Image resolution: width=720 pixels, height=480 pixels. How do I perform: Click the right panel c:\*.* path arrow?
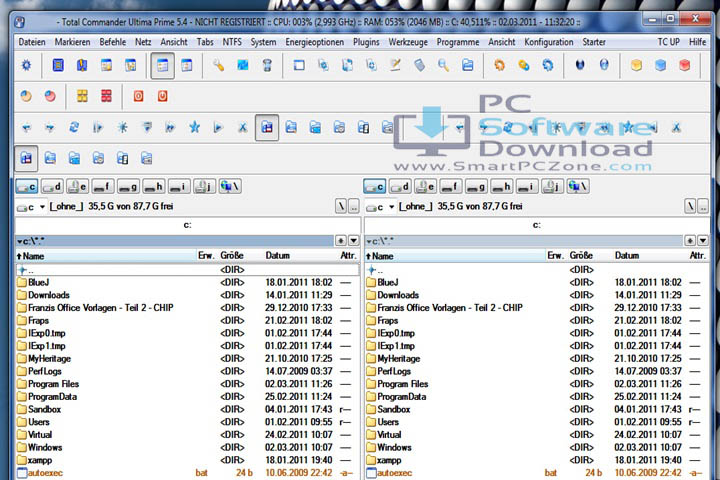pyautogui.click(x=369, y=241)
